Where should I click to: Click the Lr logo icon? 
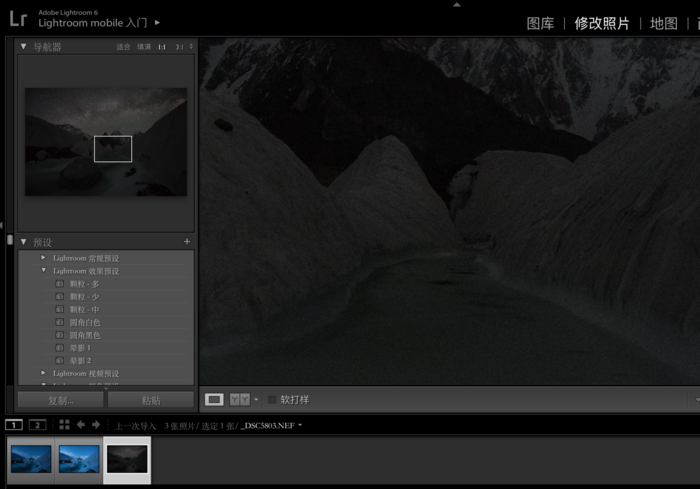pyautogui.click(x=18, y=18)
